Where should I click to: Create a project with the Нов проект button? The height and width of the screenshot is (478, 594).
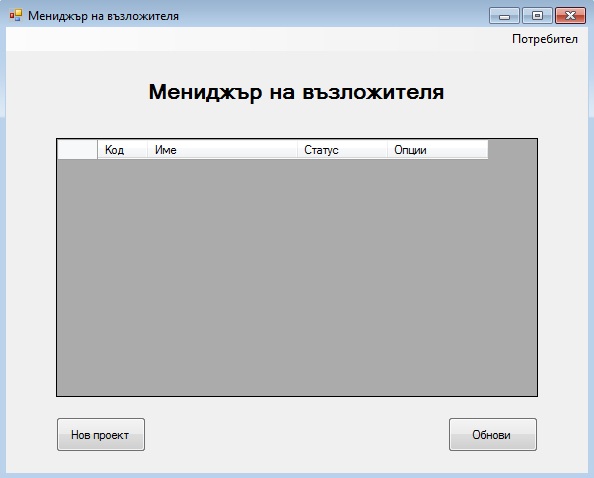[x=101, y=434]
